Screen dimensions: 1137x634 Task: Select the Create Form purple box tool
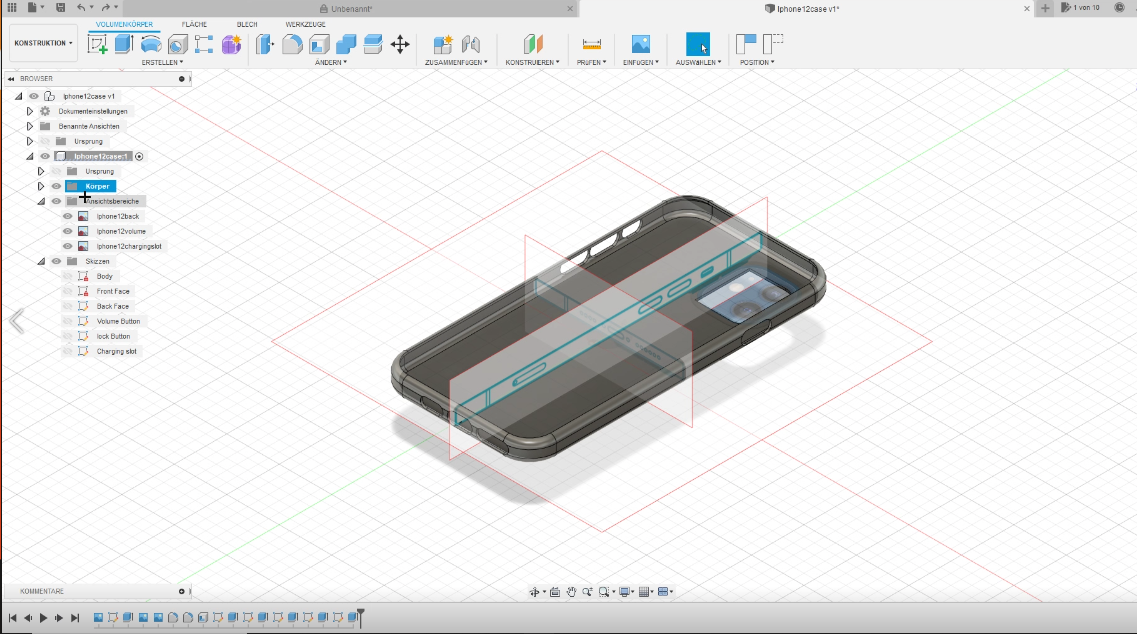coord(231,44)
